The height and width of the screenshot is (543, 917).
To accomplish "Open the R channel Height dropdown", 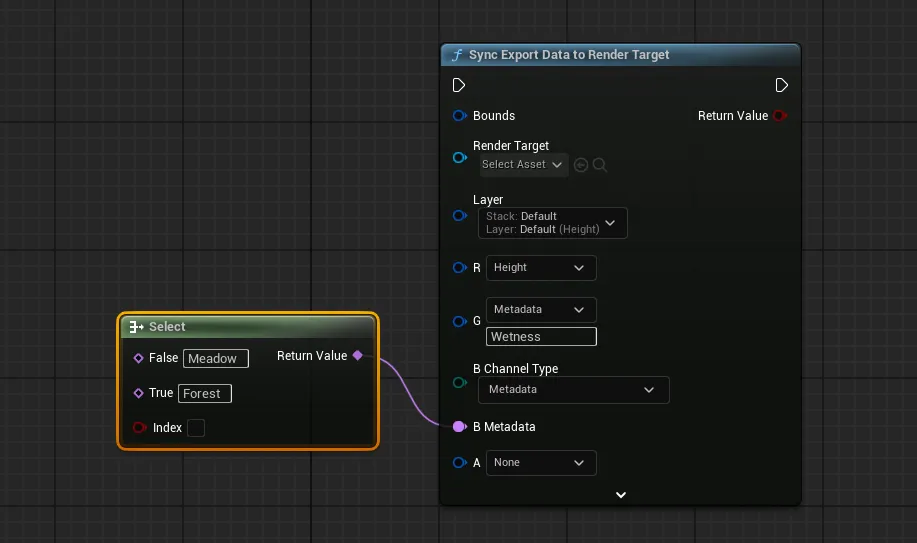I will tap(540, 268).
